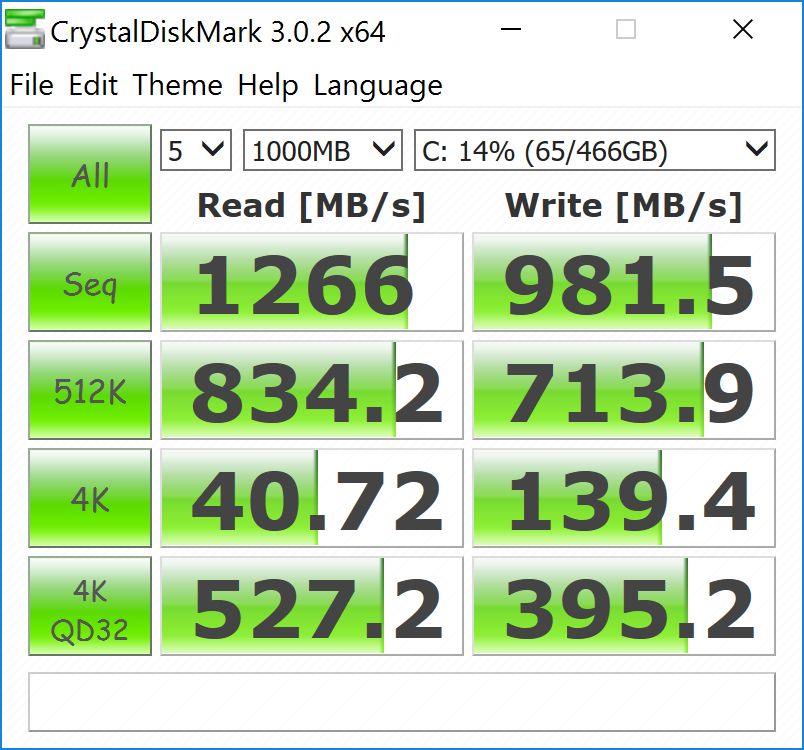The height and width of the screenshot is (750, 804).
Task: Start the 4K test
Action: tap(90, 498)
